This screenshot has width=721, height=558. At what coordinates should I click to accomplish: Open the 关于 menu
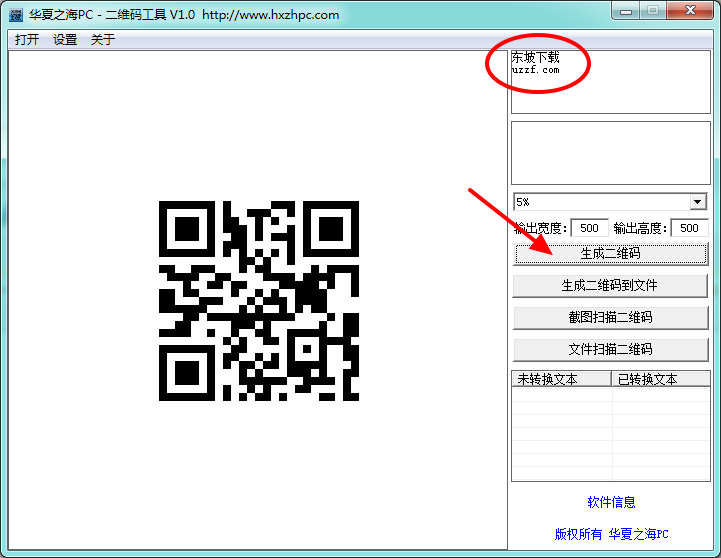tap(103, 40)
